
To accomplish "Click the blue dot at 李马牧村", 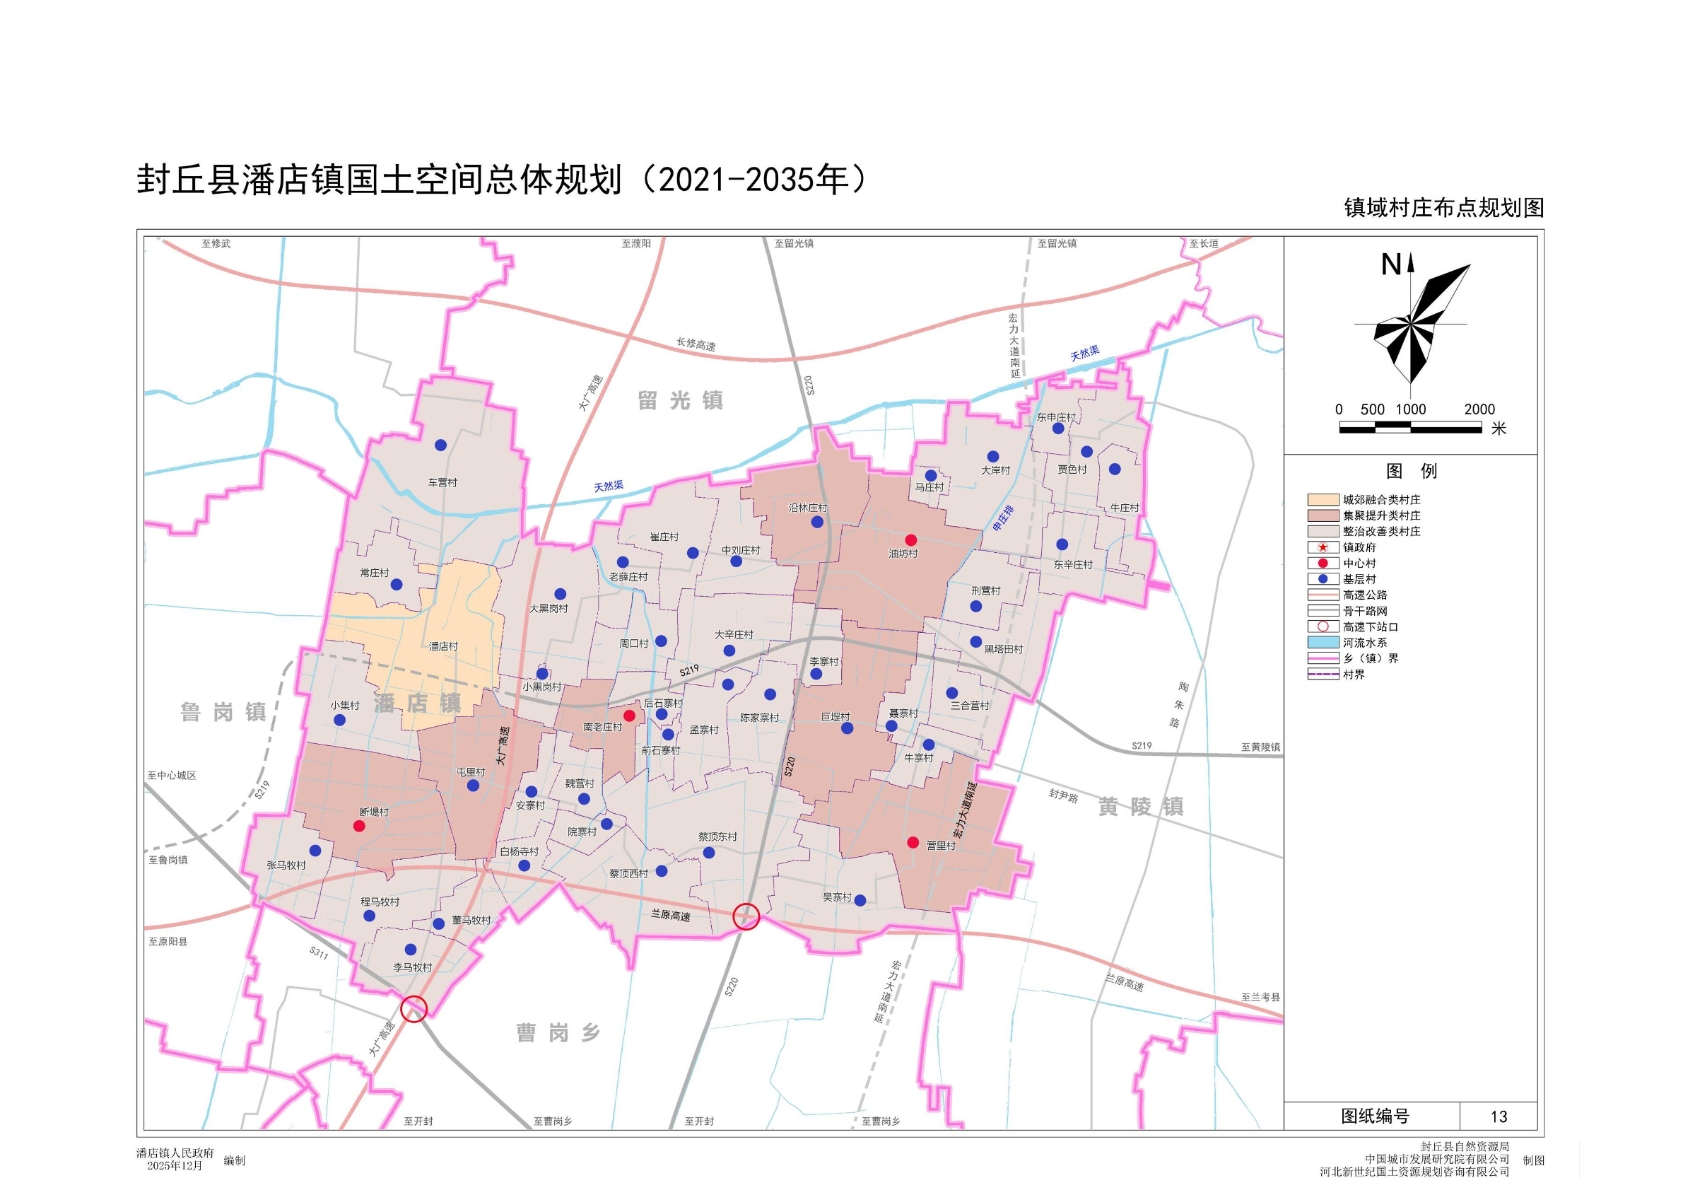I will (x=410, y=950).
